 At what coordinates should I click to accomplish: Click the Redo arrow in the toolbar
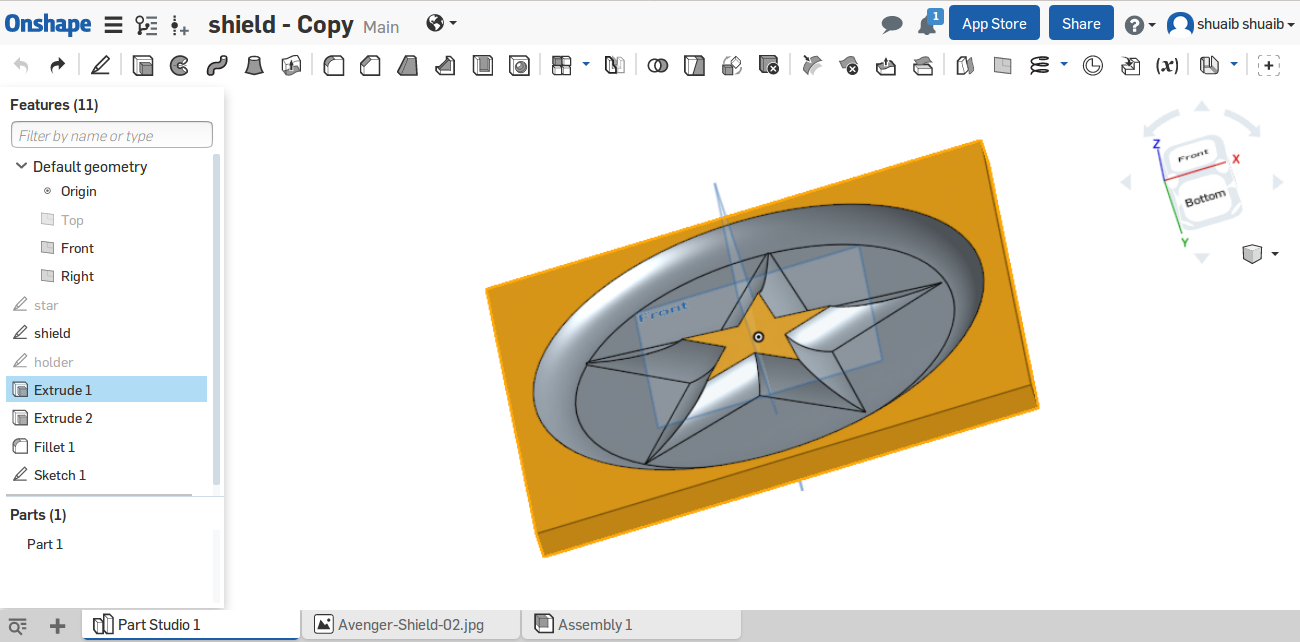(57, 66)
